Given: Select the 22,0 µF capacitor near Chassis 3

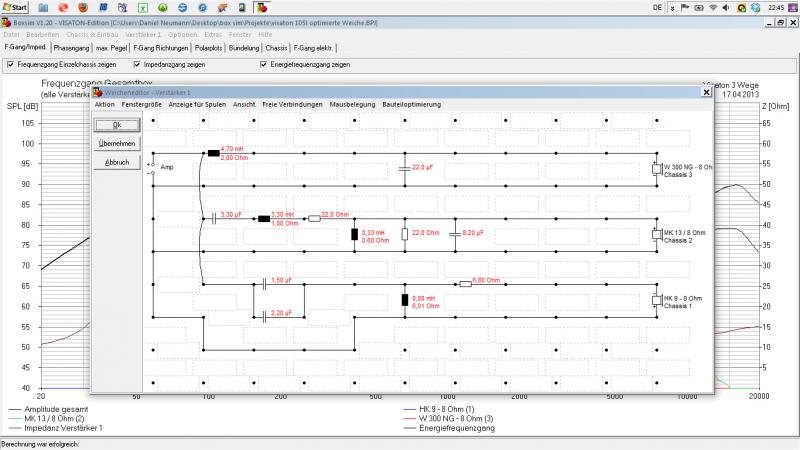Looking at the screenshot, I should click(403, 168).
